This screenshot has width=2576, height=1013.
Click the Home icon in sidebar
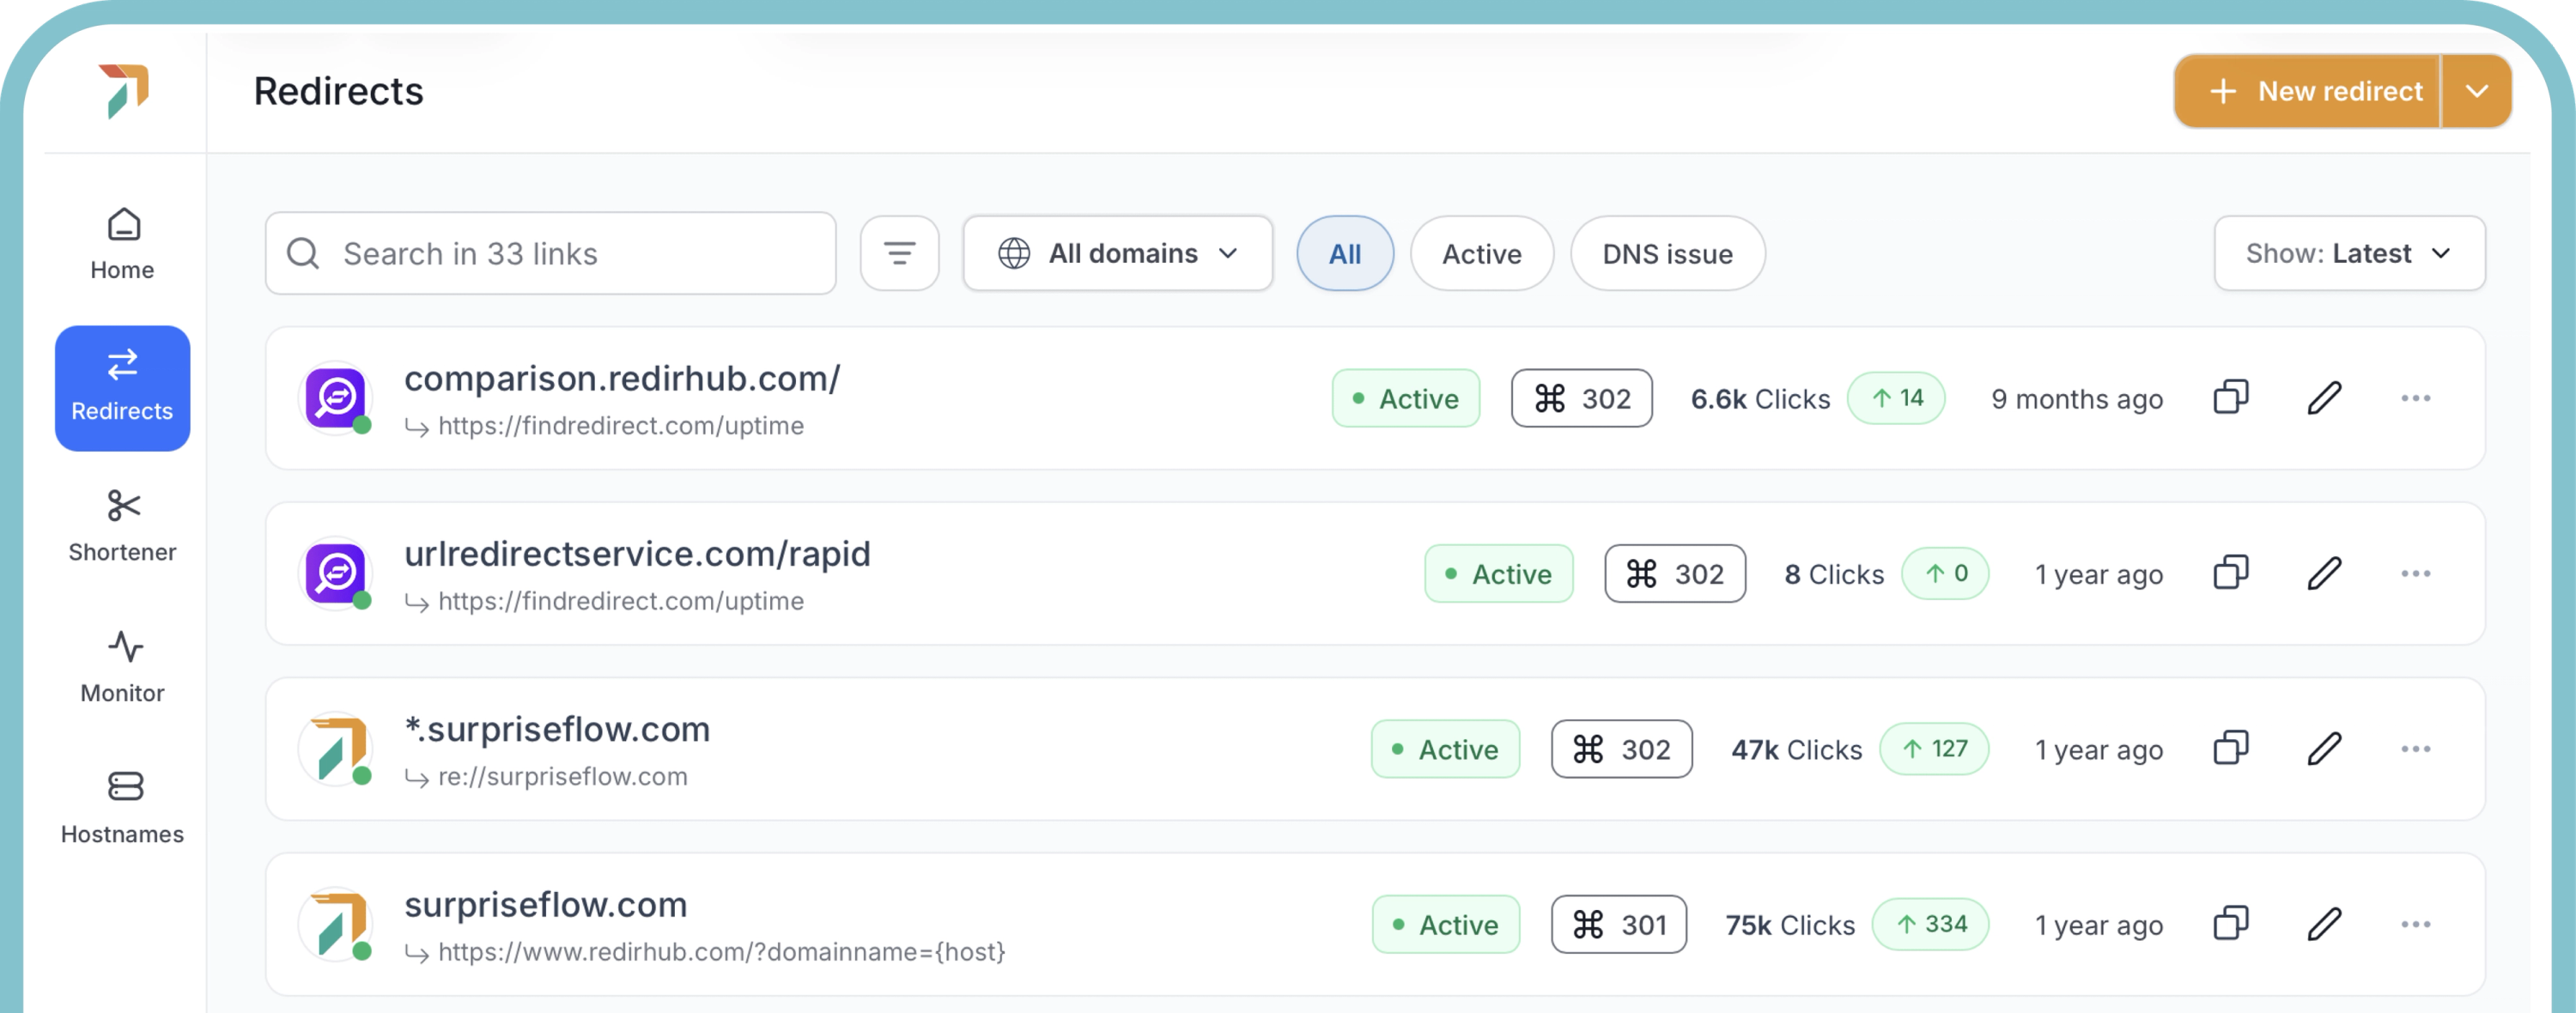pyautogui.click(x=123, y=226)
